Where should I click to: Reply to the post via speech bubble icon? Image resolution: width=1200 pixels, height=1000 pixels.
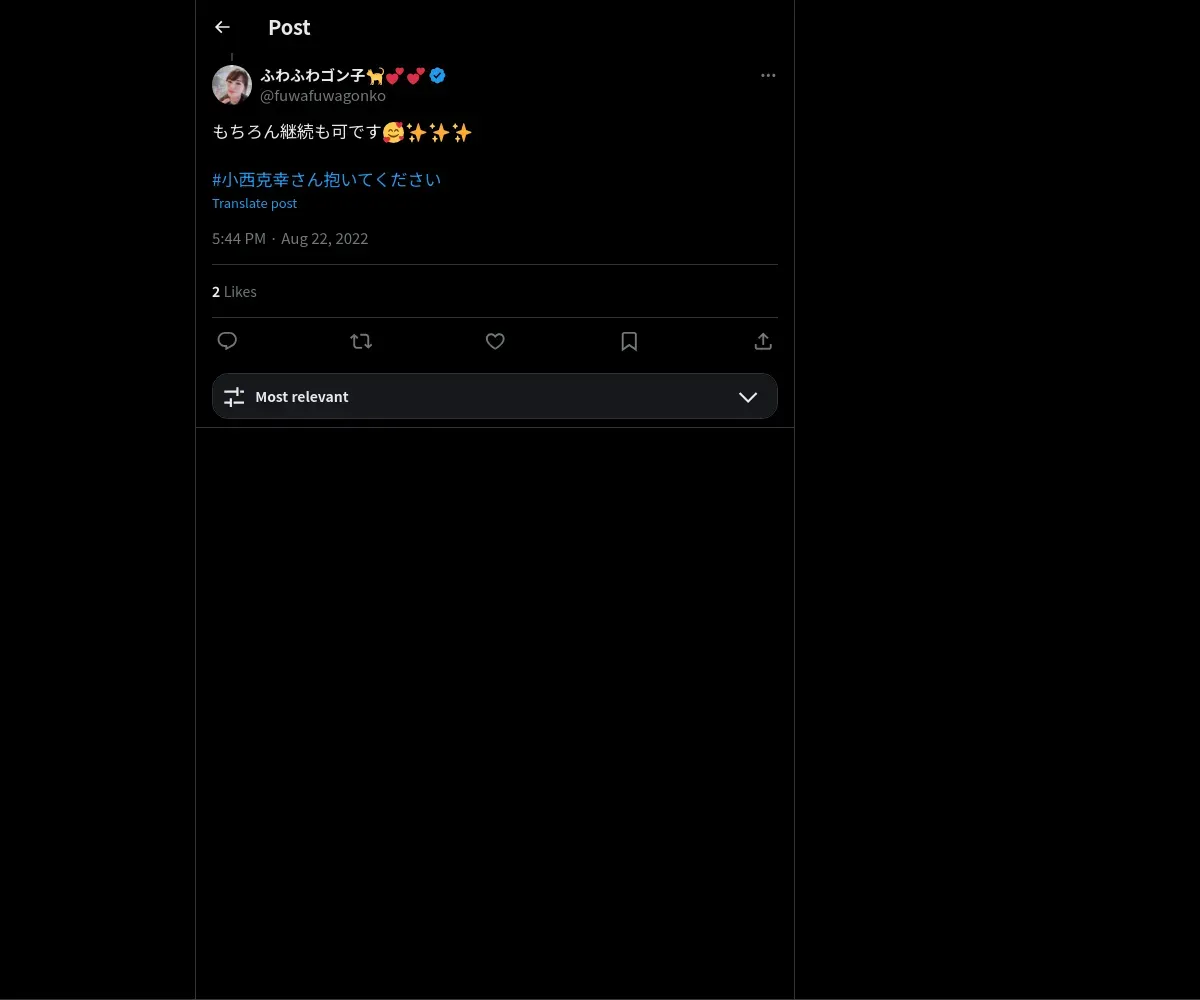click(x=227, y=341)
